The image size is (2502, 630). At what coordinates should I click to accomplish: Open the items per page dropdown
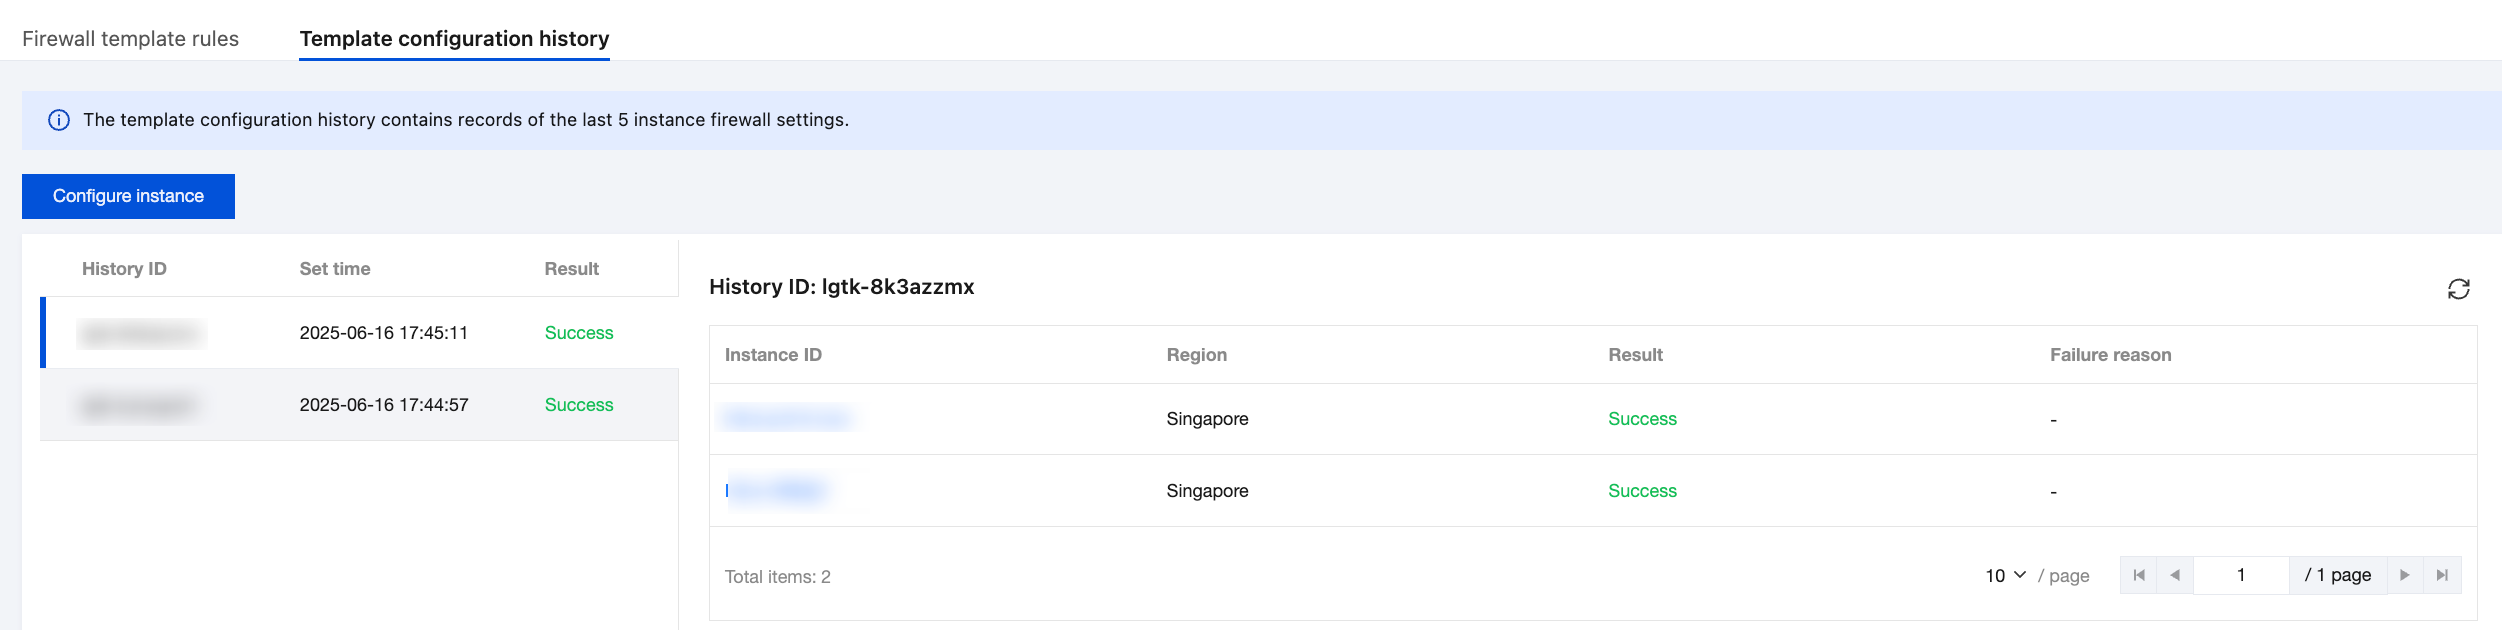[x=2005, y=575]
